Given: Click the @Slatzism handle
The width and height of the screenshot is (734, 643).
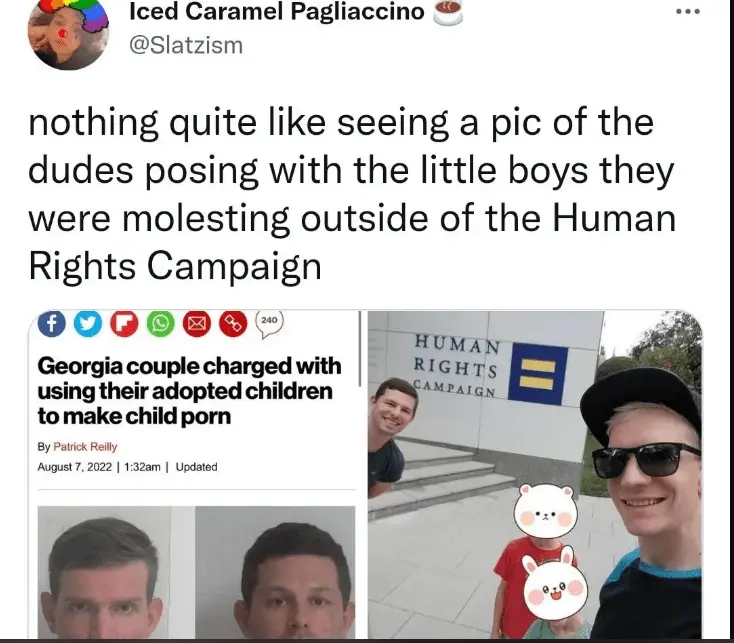Looking at the screenshot, I should 186,45.
